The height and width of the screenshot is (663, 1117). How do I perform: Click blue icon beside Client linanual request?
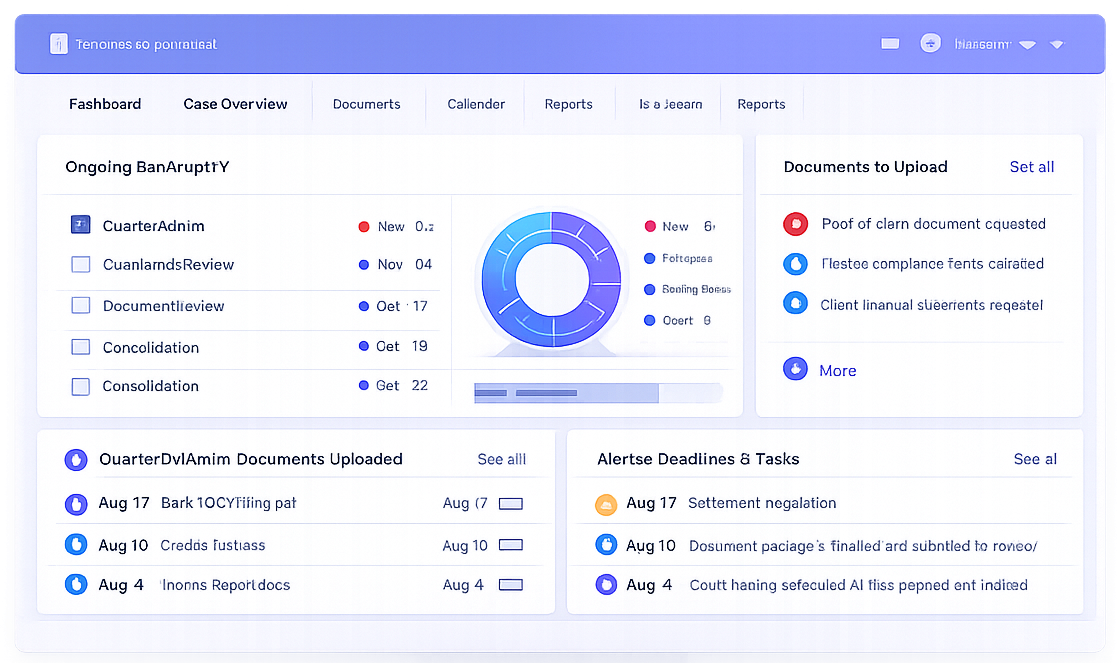click(795, 303)
